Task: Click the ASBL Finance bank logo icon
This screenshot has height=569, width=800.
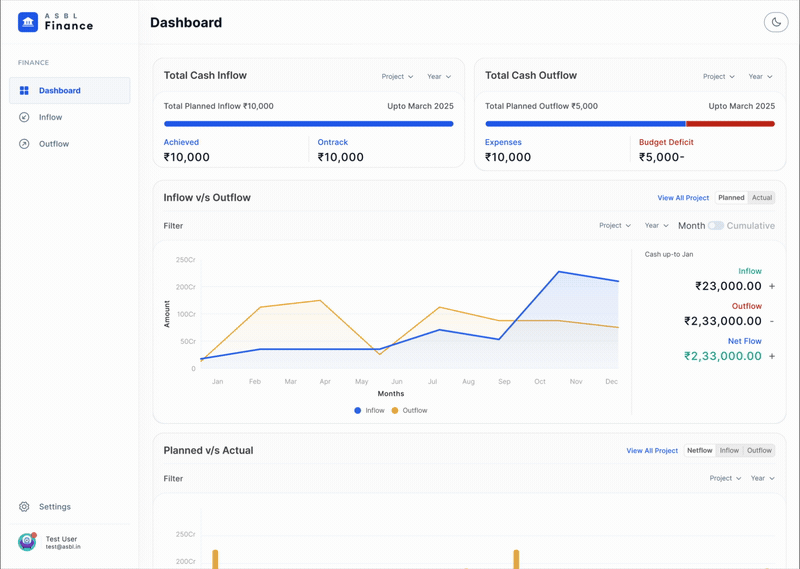Action: pyautogui.click(x=28, y=22)
